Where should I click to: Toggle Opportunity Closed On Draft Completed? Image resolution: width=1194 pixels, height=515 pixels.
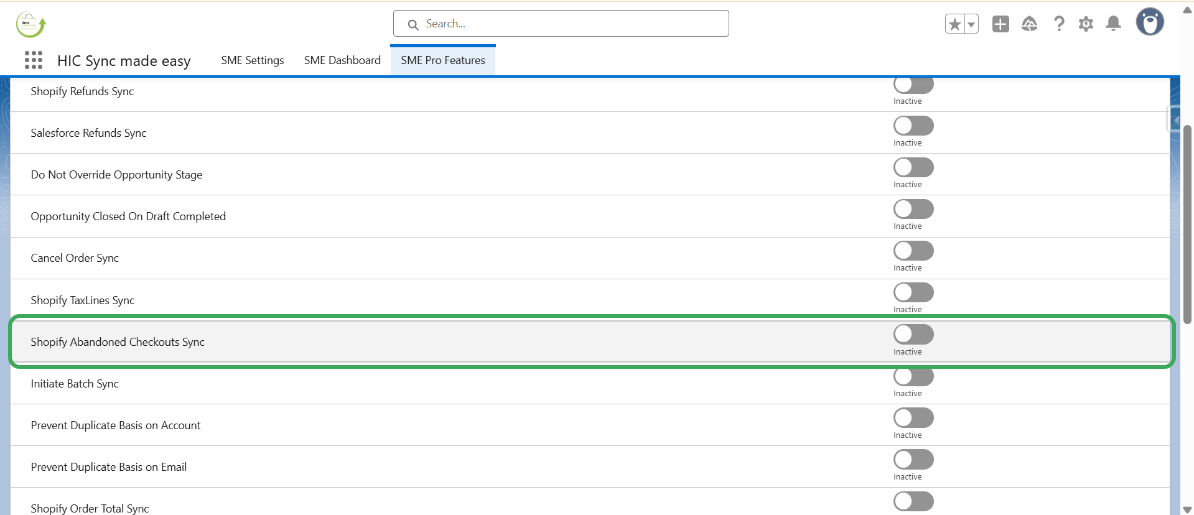[x=913, y=209]
